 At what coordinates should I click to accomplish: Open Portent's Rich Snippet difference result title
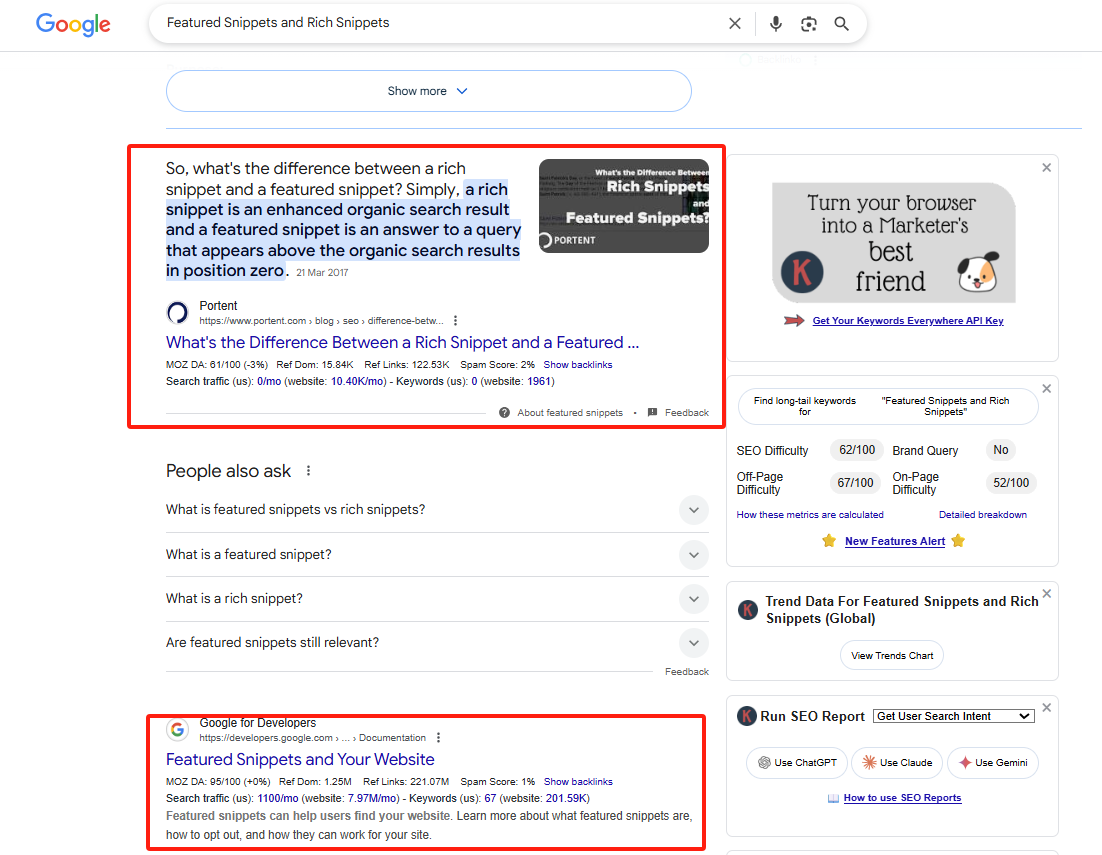tap(402, 342)
